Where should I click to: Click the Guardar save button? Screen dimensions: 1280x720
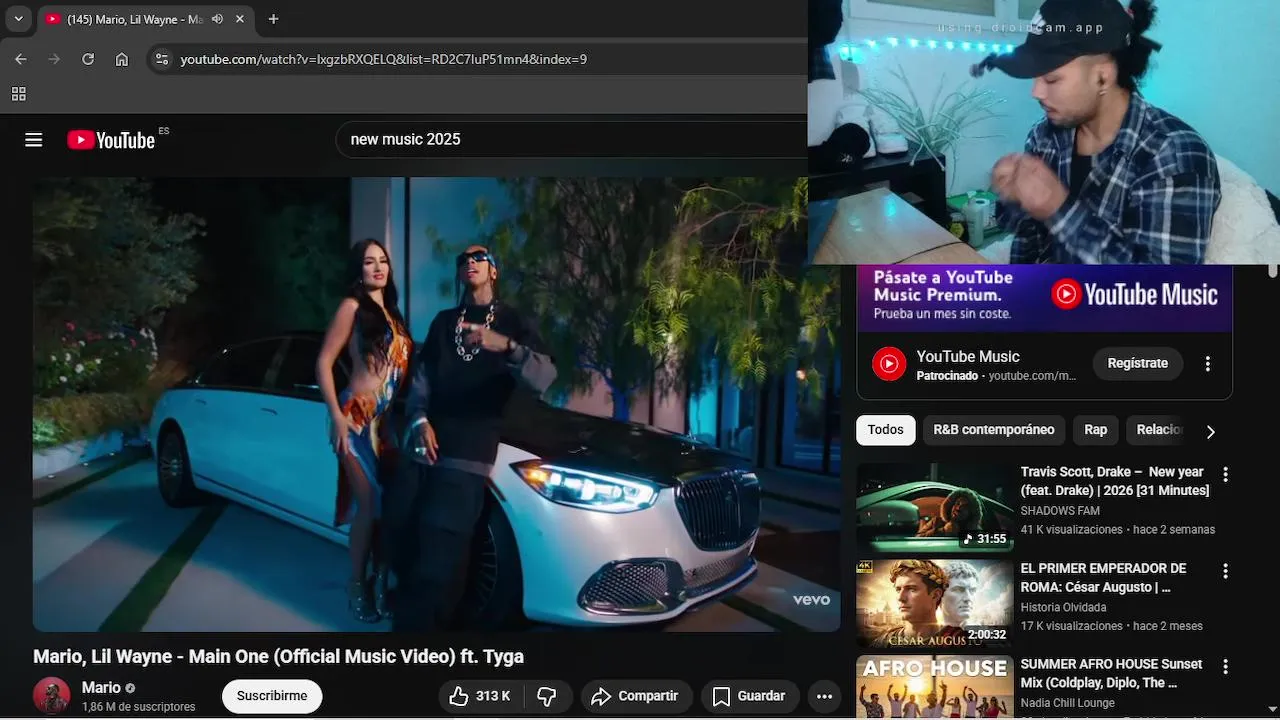coord(748,696)
